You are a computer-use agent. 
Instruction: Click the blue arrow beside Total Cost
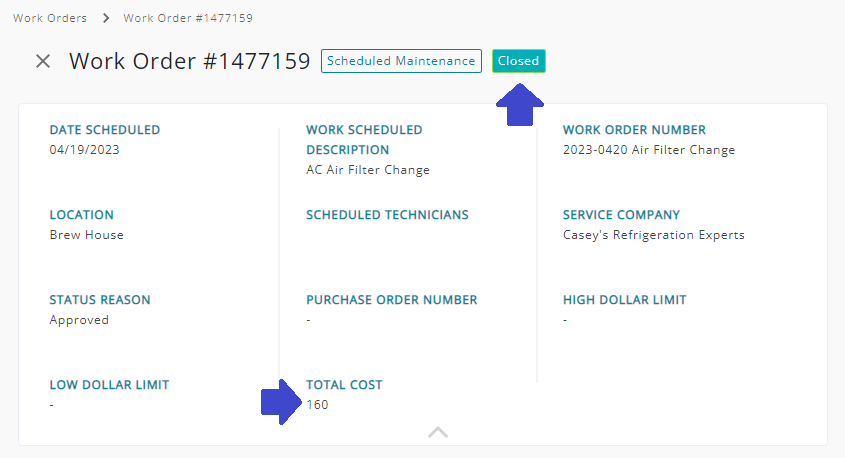[281, 402]
